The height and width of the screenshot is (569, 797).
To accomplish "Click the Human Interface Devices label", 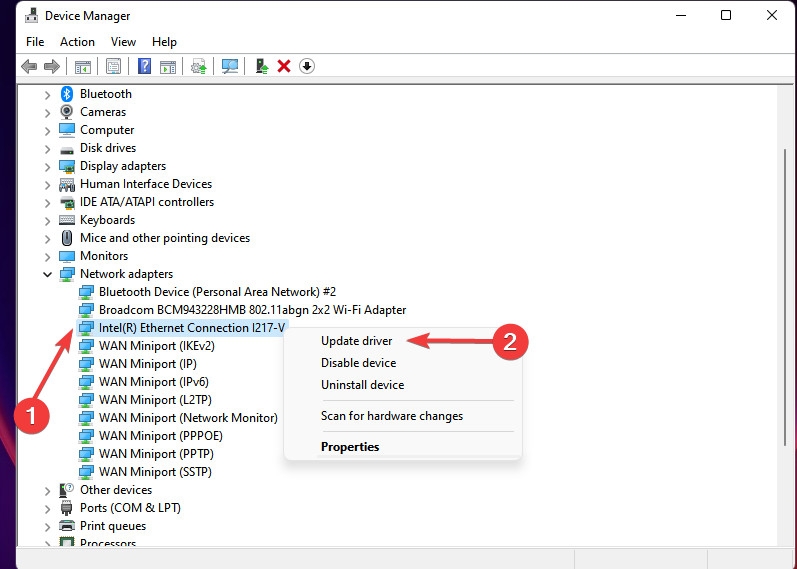I will pos(146,184).
